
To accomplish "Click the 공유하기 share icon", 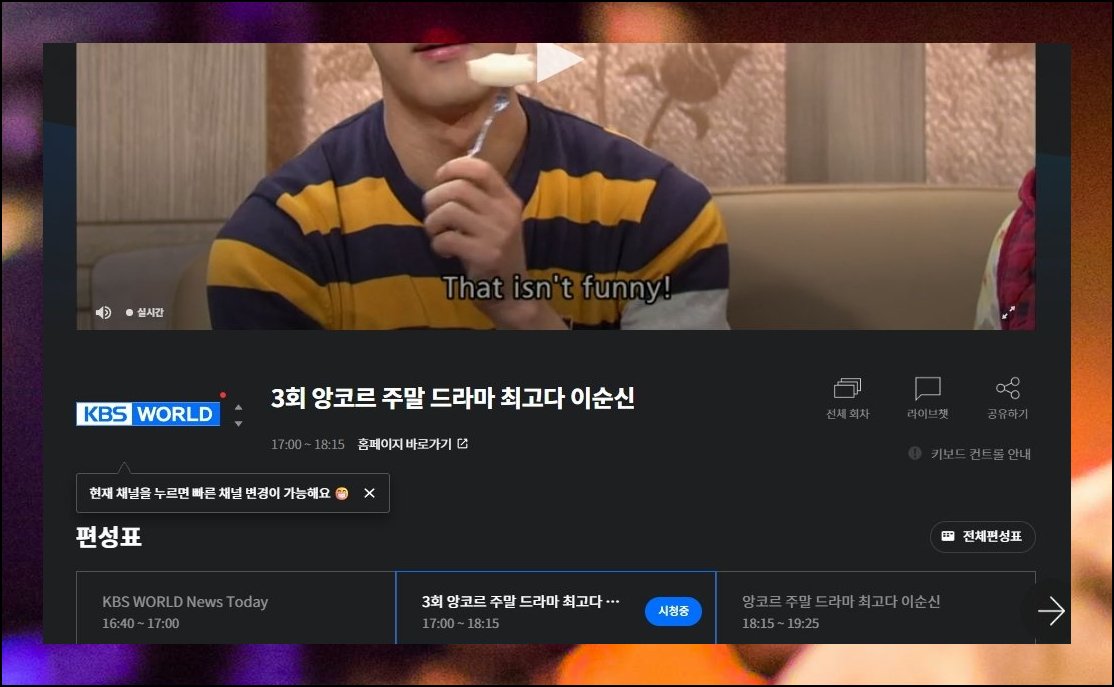I will 1007,398.
